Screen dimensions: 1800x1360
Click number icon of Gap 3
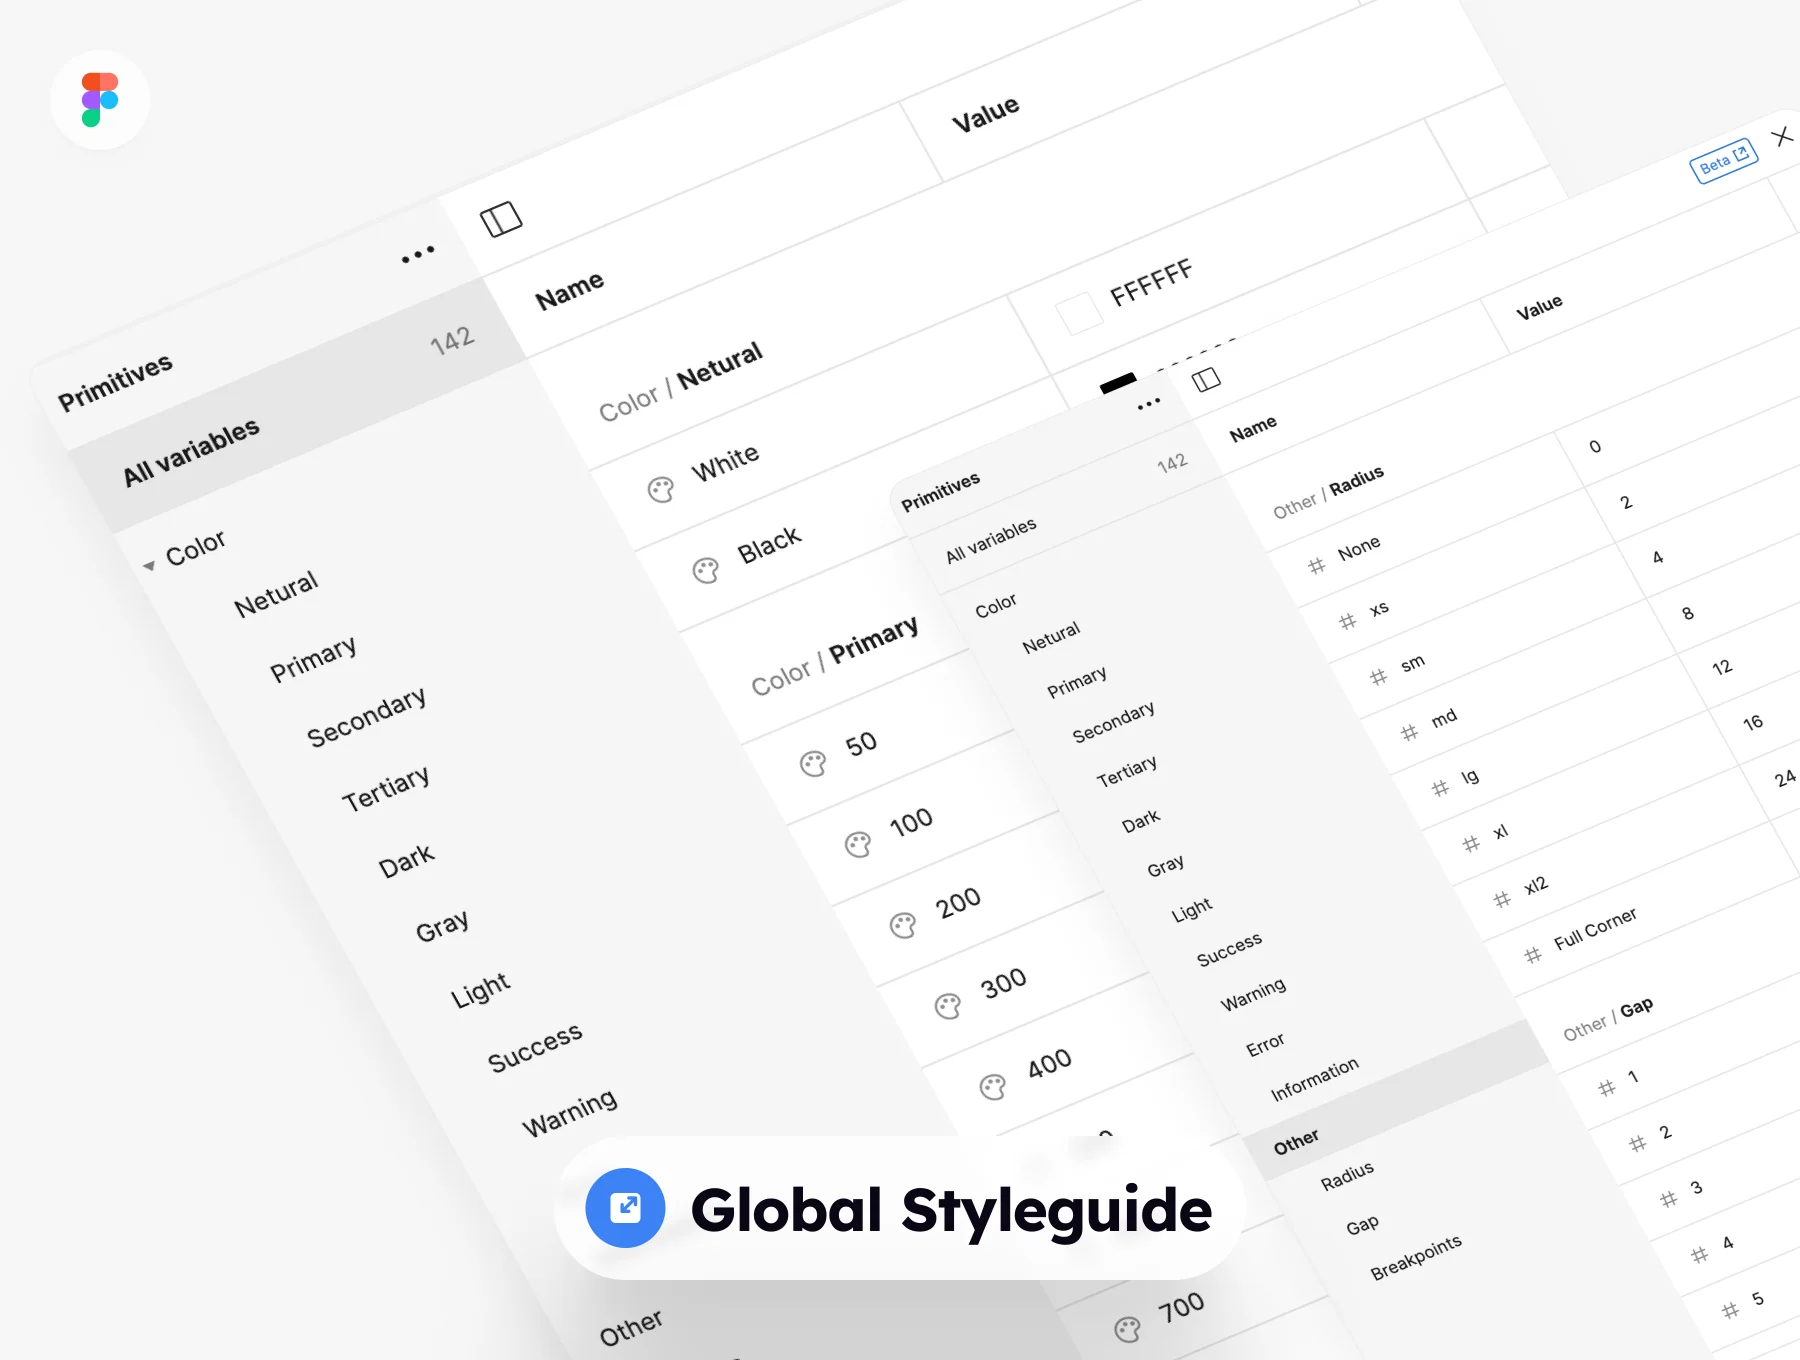[x=1669, y=1199]
